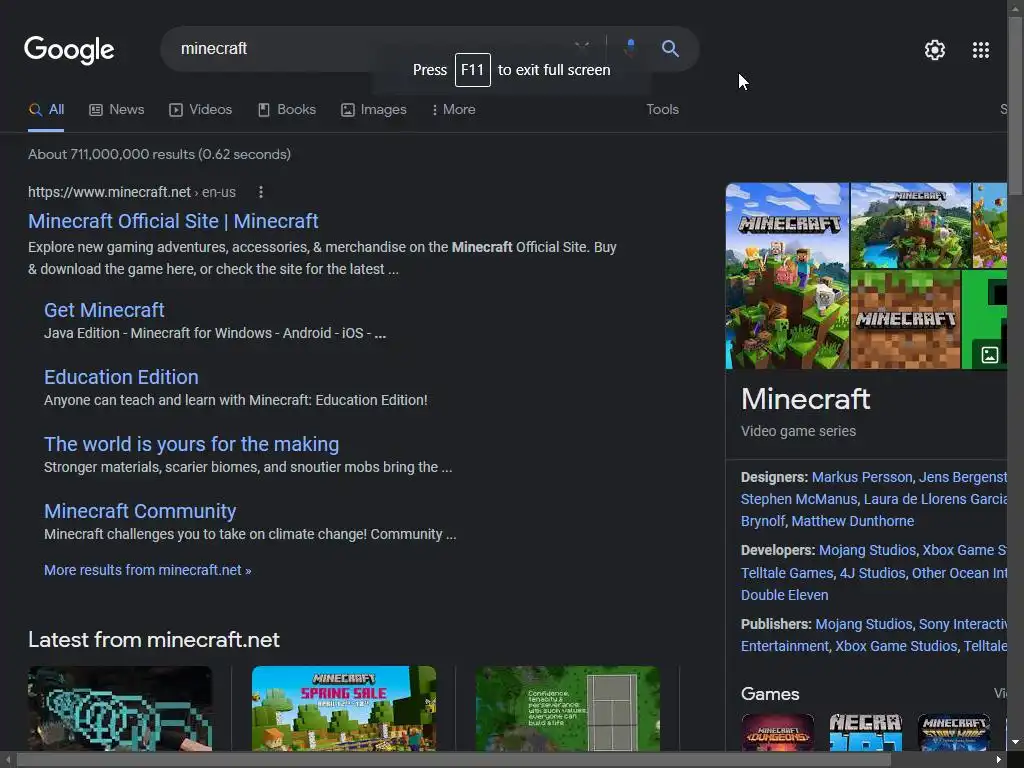Click the scroll down arrow

(1016, 742)
